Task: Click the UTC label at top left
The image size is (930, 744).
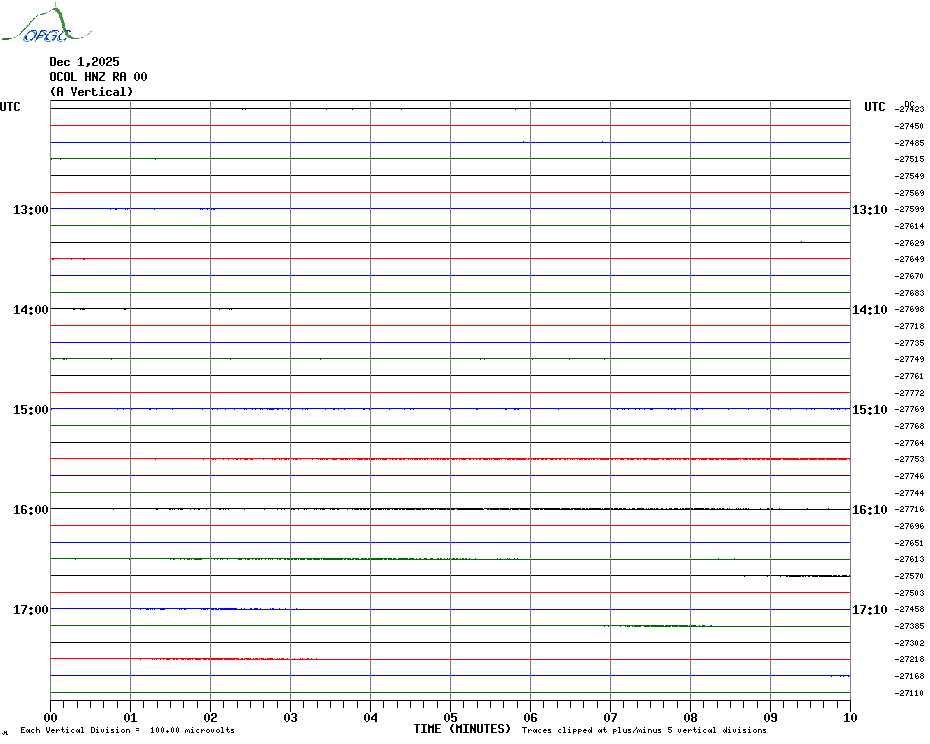Action: [x=10, y=107]
